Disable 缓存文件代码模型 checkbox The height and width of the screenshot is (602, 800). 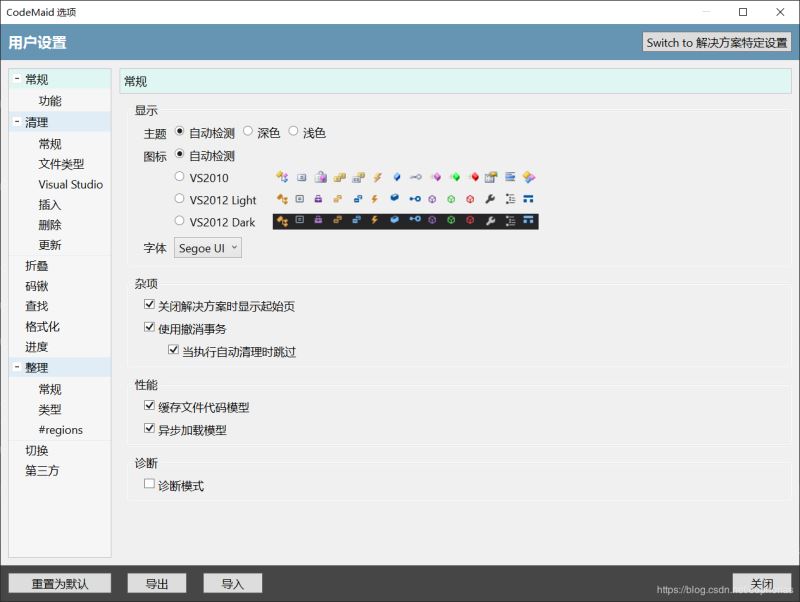(149, 405)
